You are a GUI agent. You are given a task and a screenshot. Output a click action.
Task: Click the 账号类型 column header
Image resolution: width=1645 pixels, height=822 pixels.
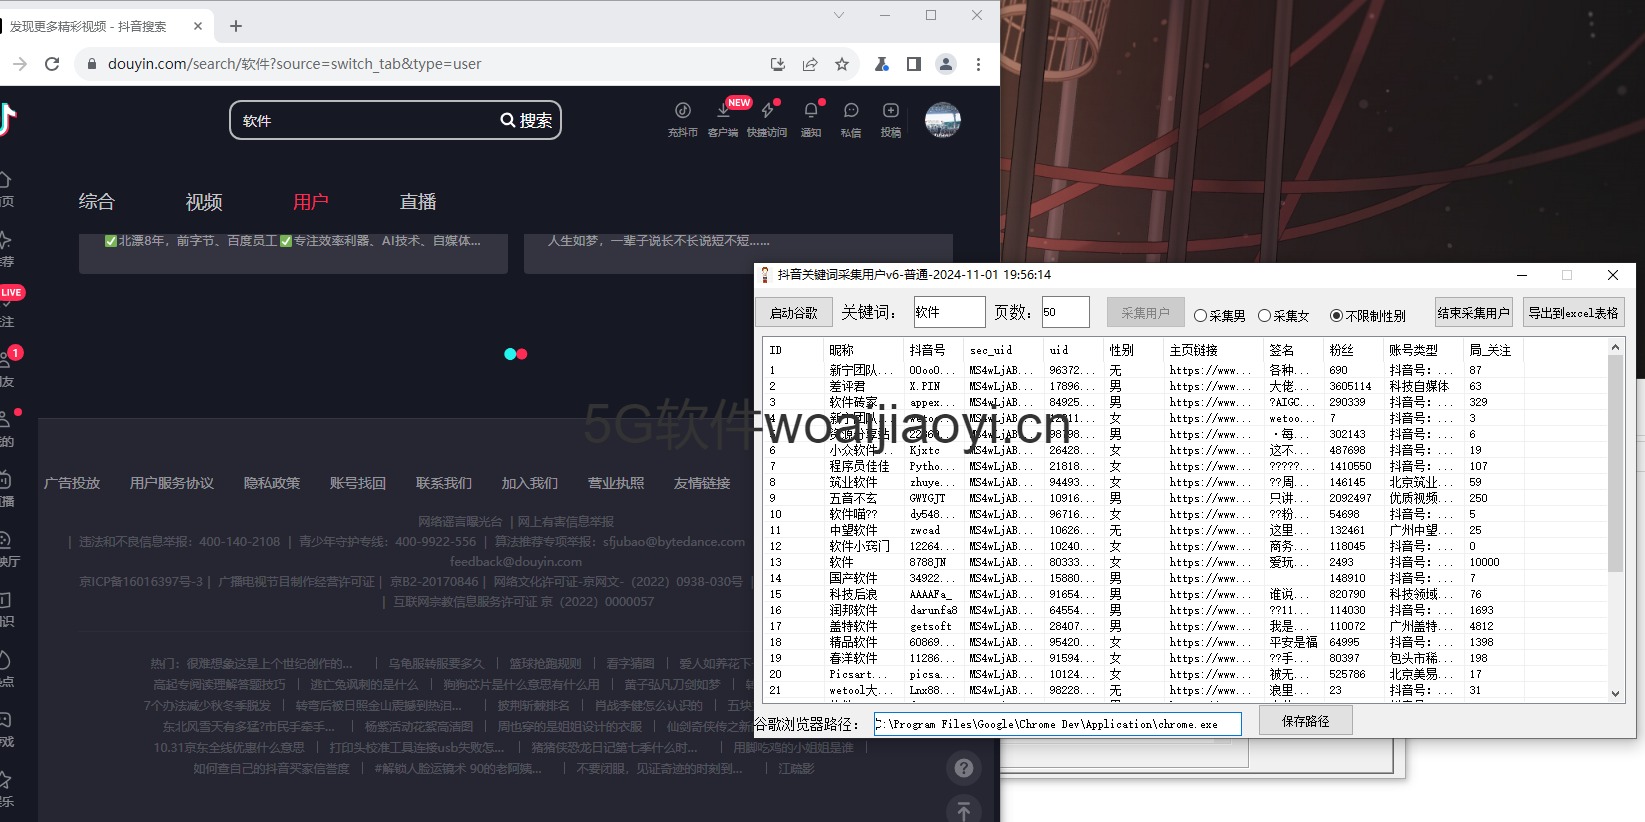pos(1424,350)
